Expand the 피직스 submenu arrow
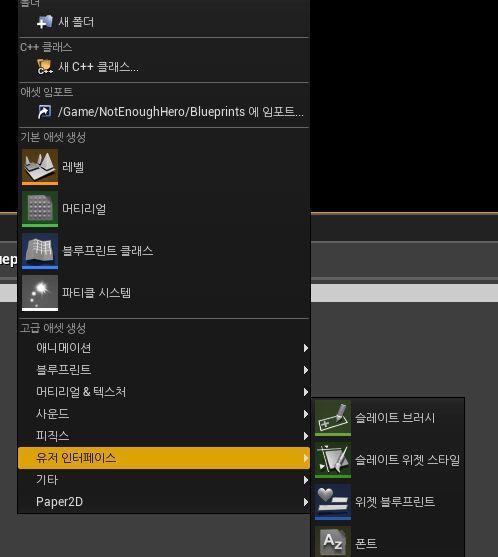 click(306, 436)
